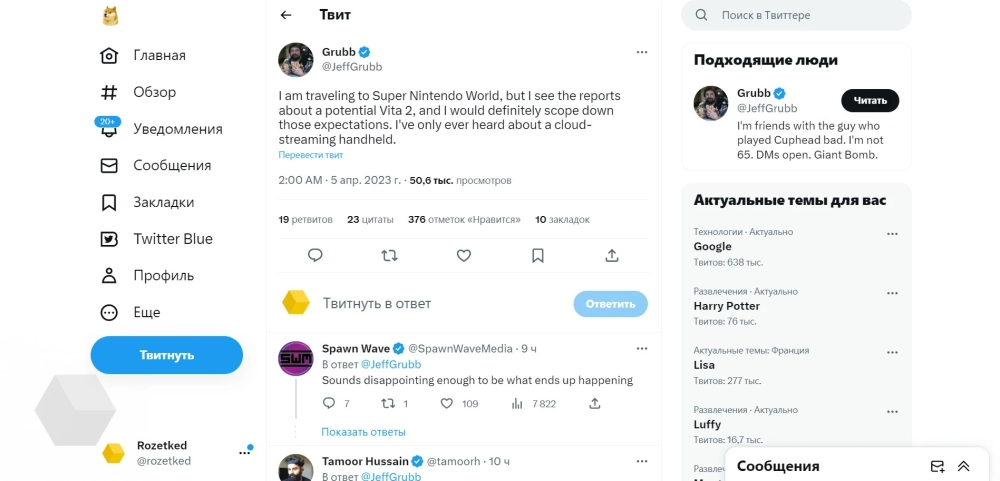Reply to Grubb's main tweet via comment icon
The width and height of the screenshot is (1000, 481).
[x=315, y=256]
